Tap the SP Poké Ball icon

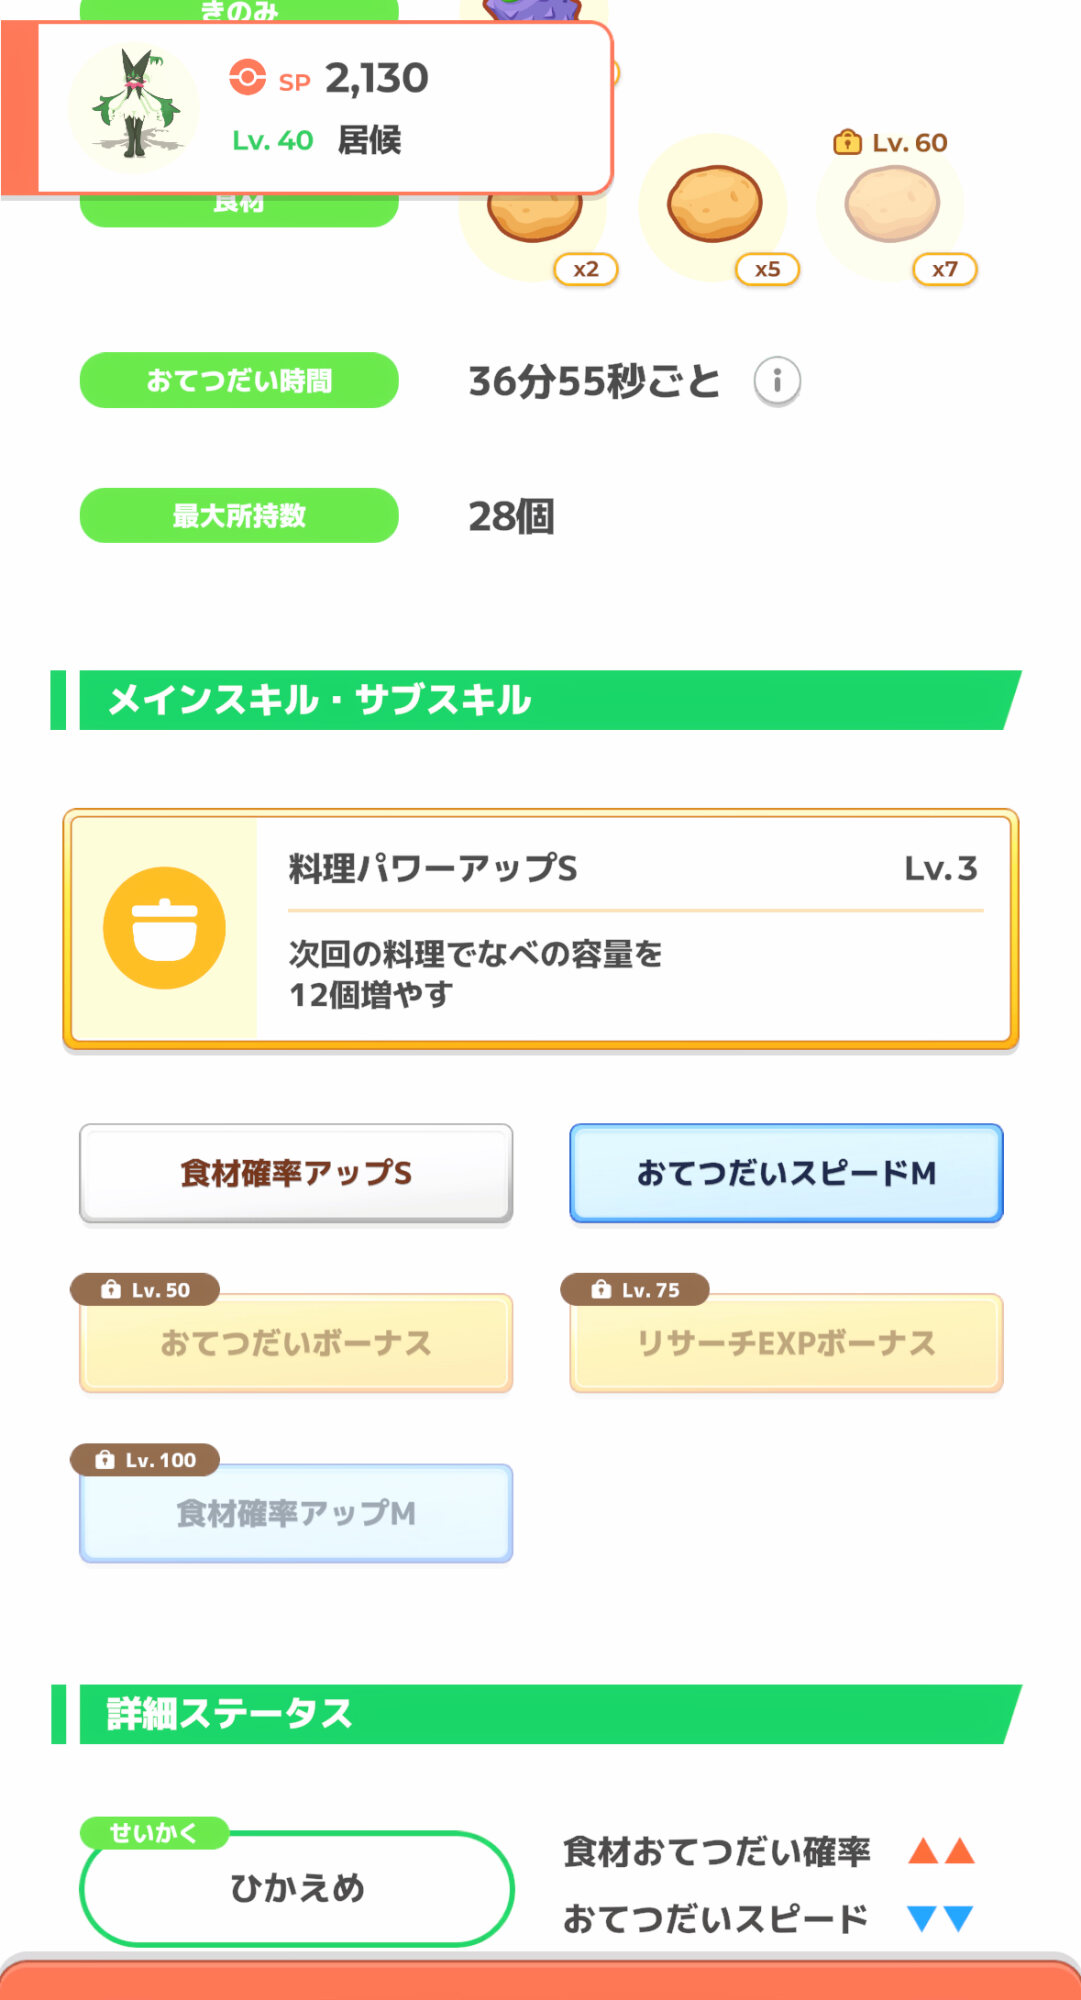(x=247, y=77)
